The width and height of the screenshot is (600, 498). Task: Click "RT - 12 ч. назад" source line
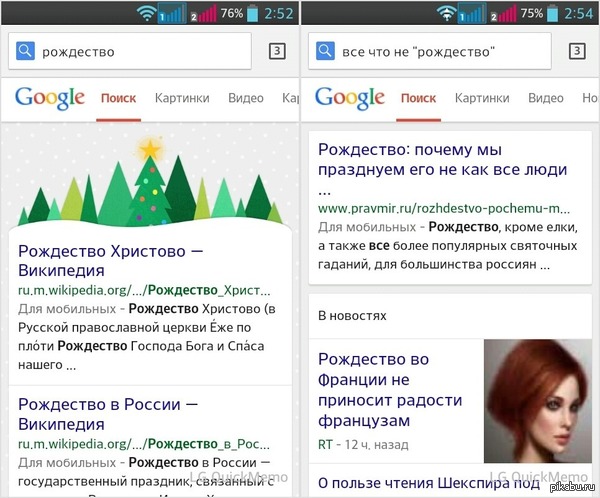363,445
